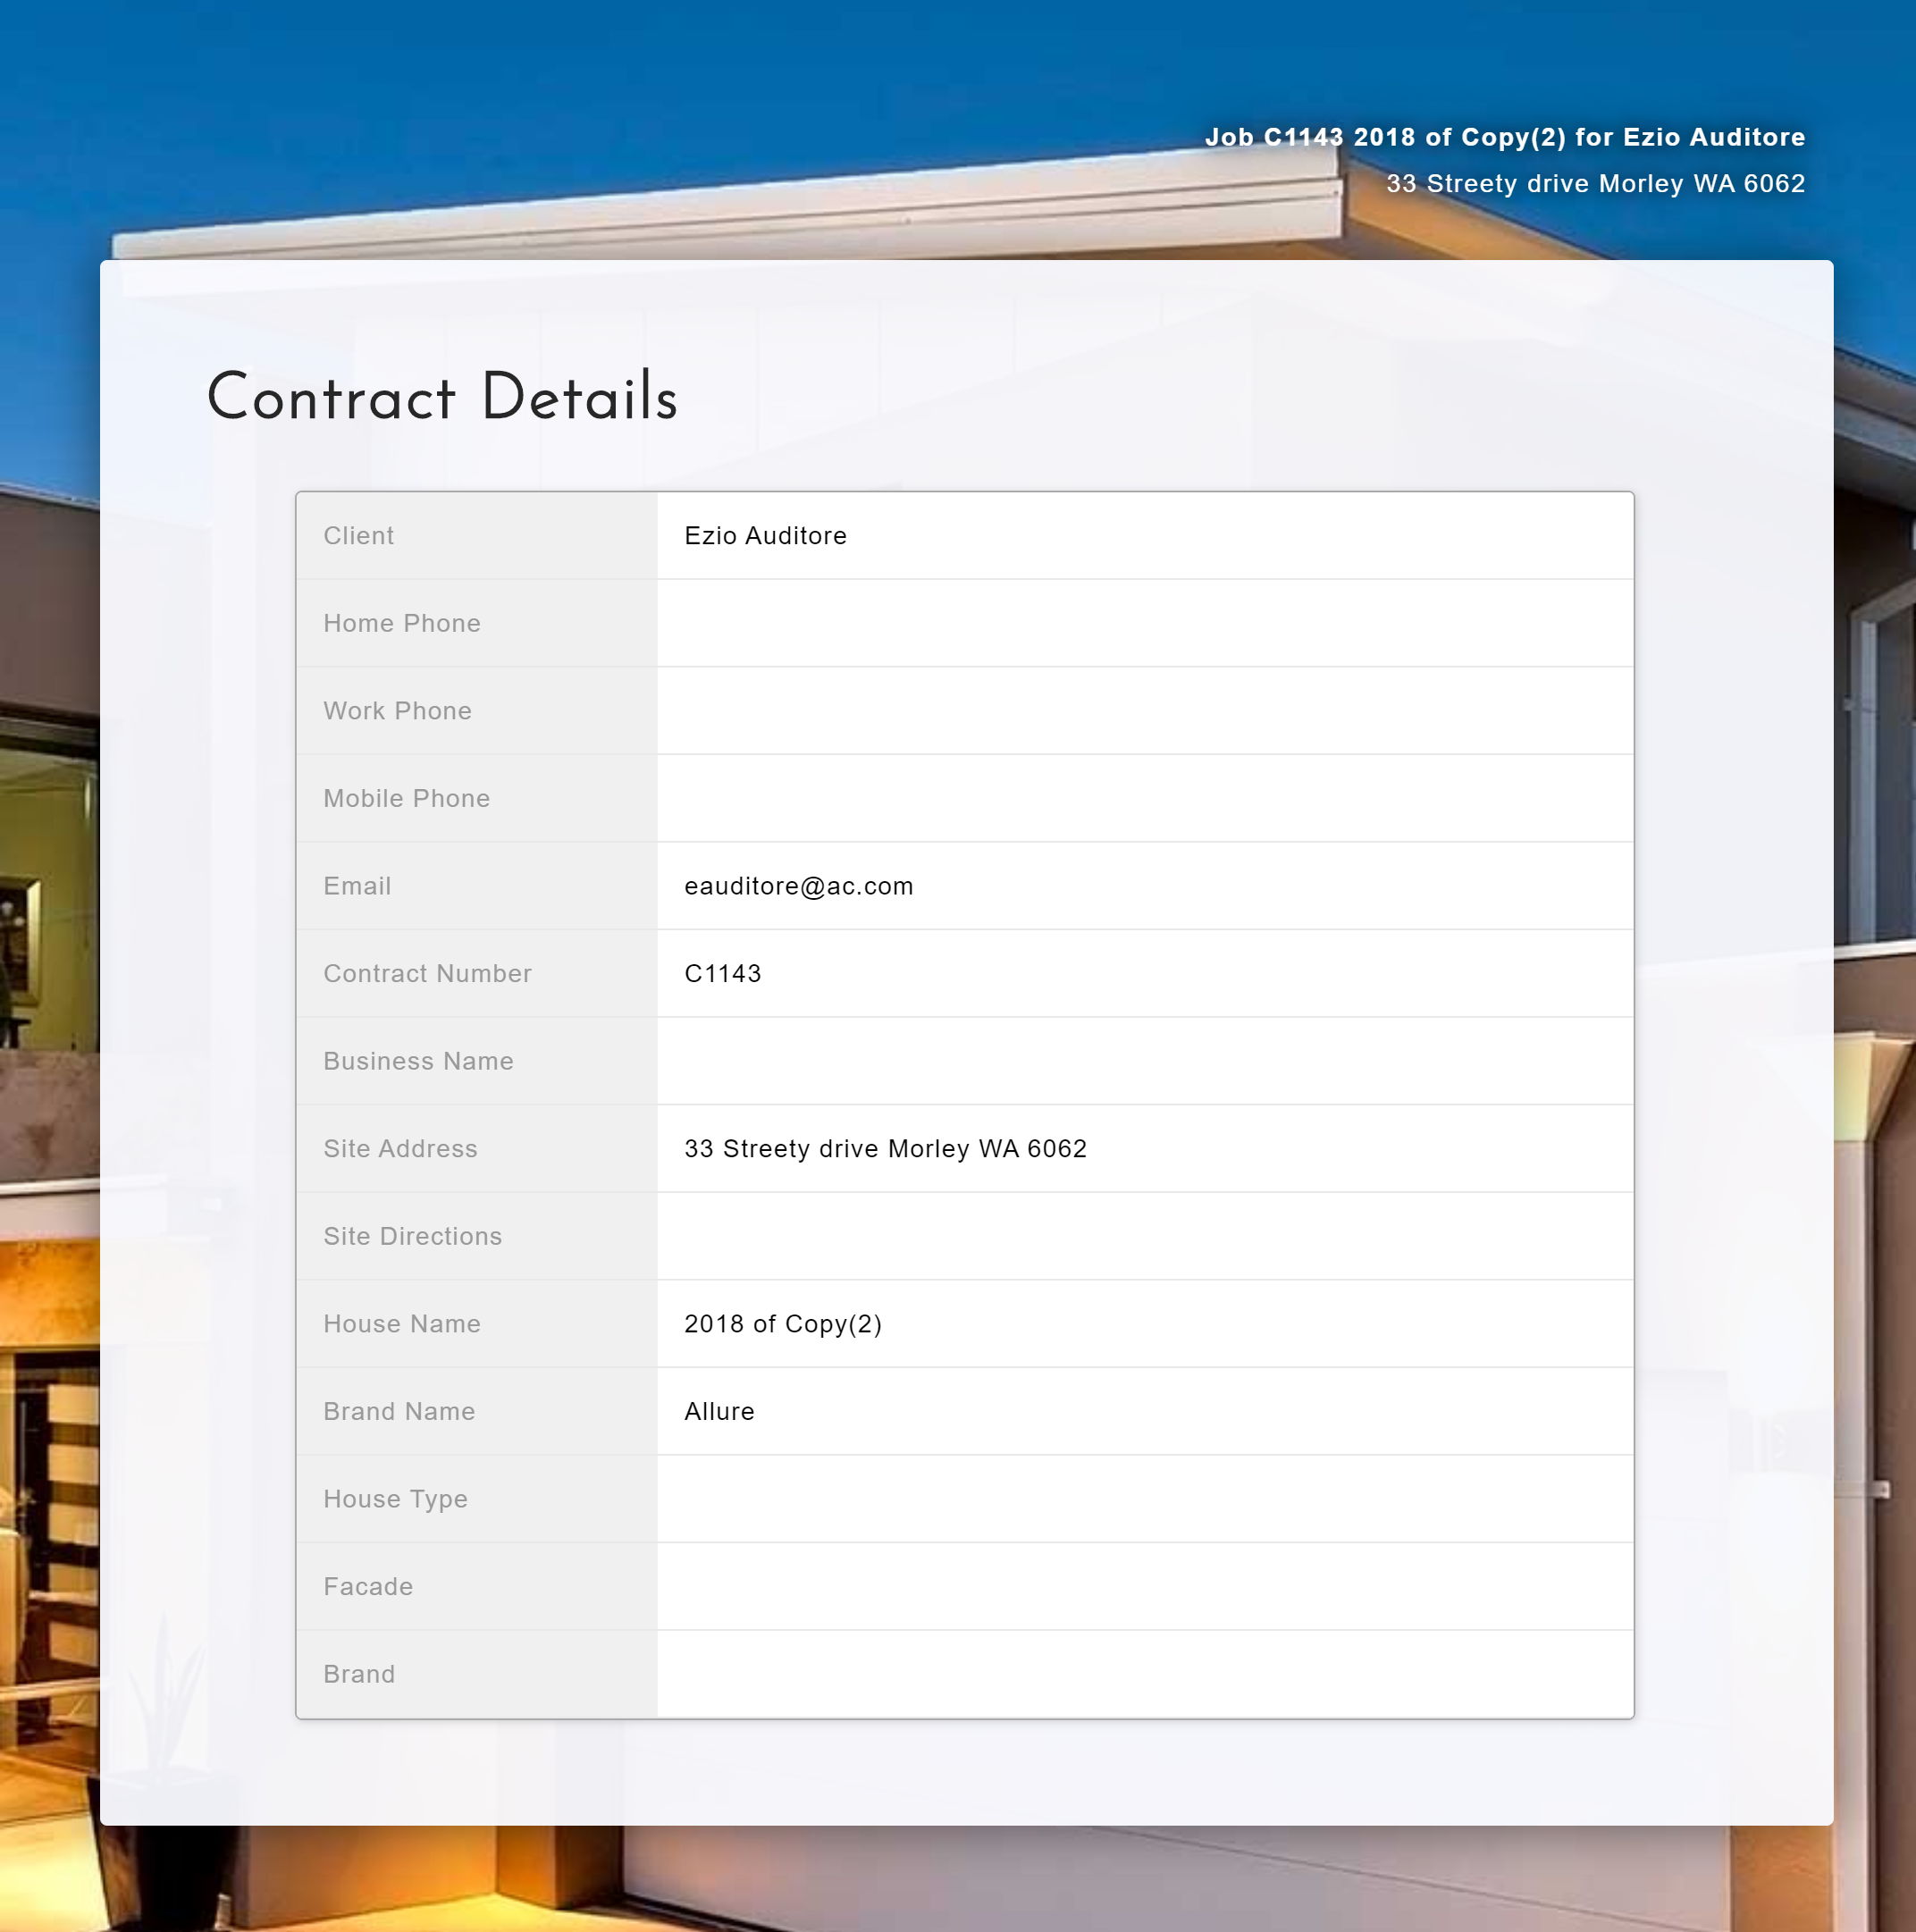Click the email eauditore@ac.com
The height and width of the screenshot is (1932, 1916).
[x=798, y=886]
